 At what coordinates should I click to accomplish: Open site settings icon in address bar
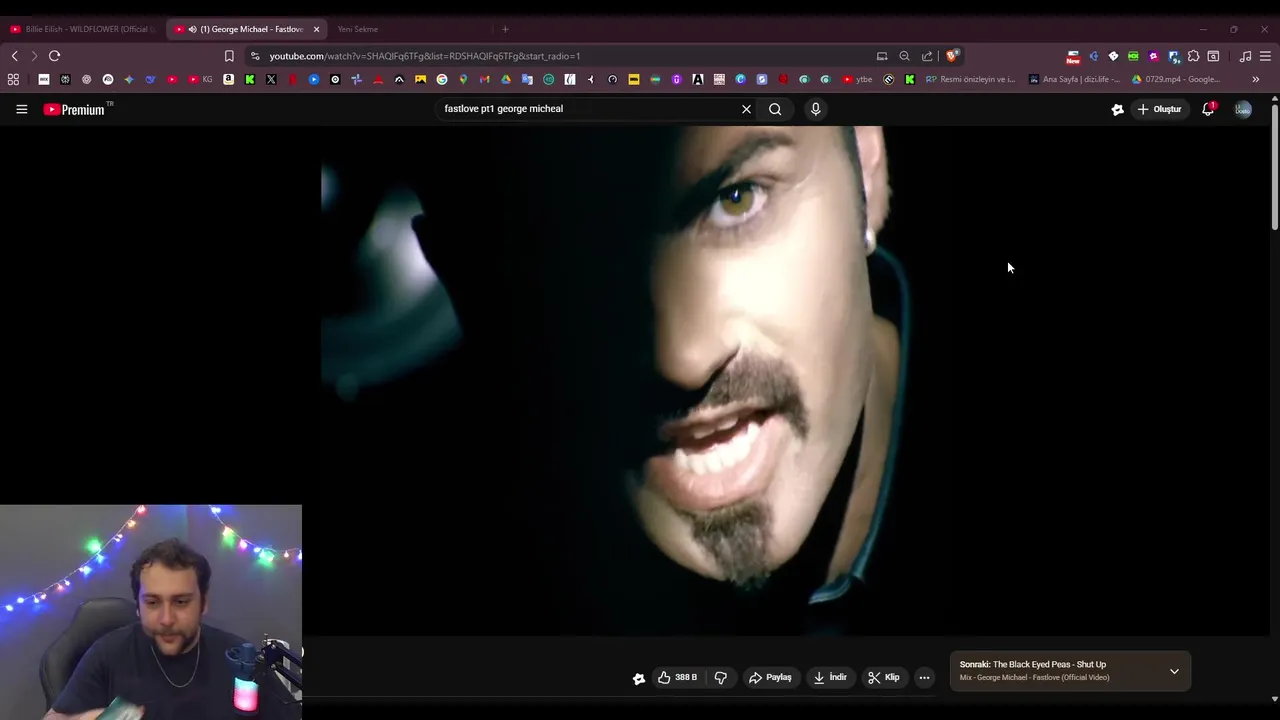pyautogui.click(x=255, y=56)
